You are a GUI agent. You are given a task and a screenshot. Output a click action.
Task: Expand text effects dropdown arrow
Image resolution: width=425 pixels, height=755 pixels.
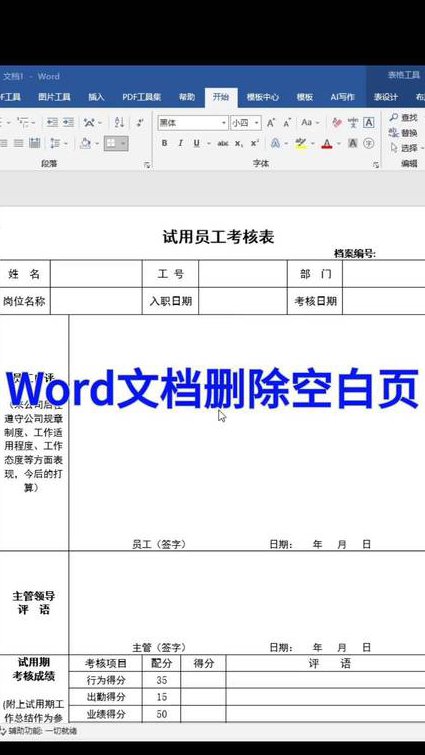click(x=286, y=143)
